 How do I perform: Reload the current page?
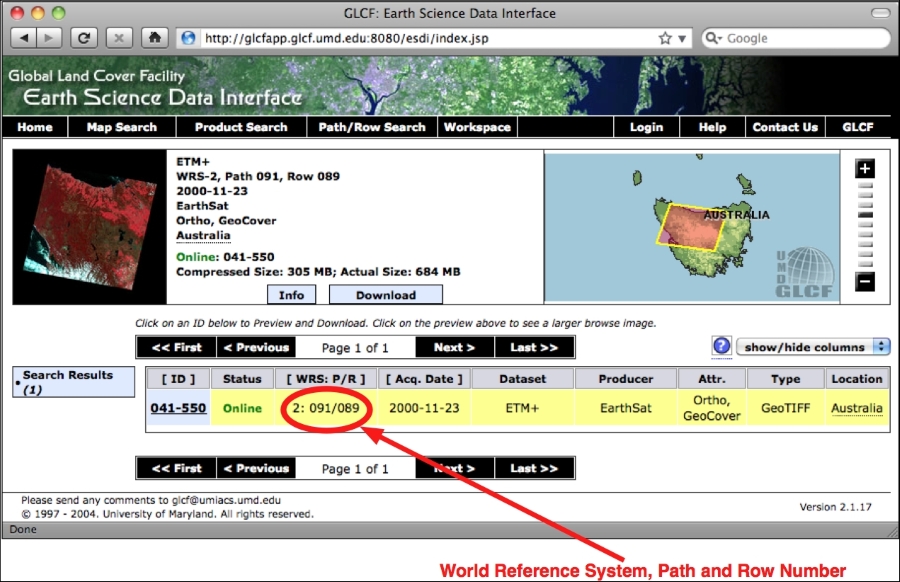tap(84, 37)
